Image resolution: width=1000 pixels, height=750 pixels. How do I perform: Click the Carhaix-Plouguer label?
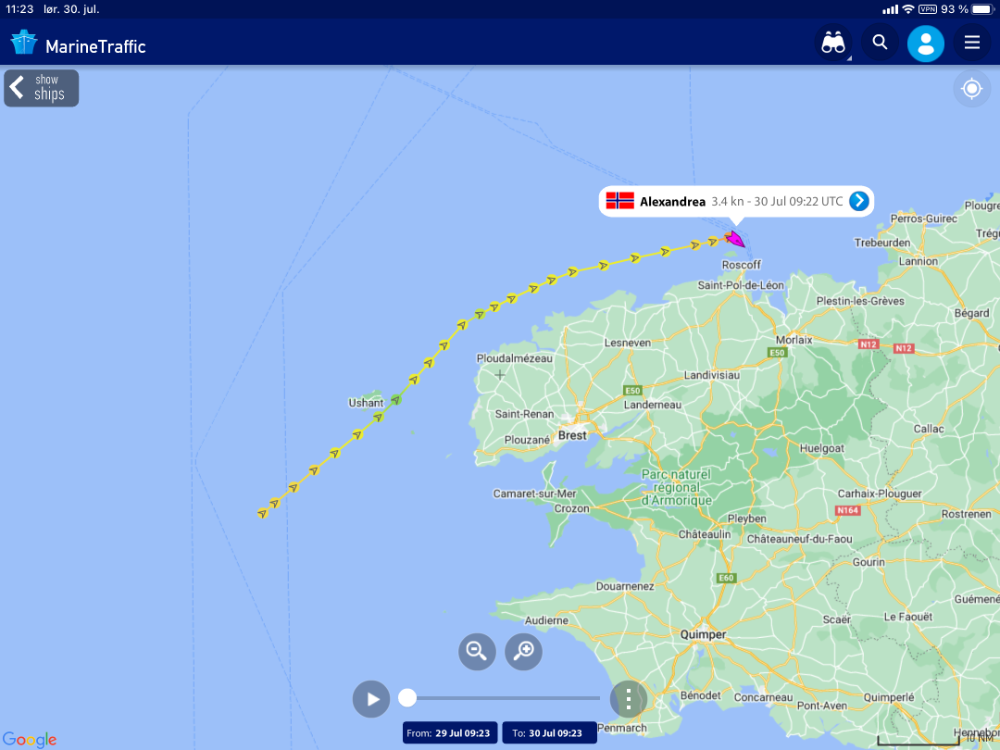pyautogui.click(x=879, y=494)
